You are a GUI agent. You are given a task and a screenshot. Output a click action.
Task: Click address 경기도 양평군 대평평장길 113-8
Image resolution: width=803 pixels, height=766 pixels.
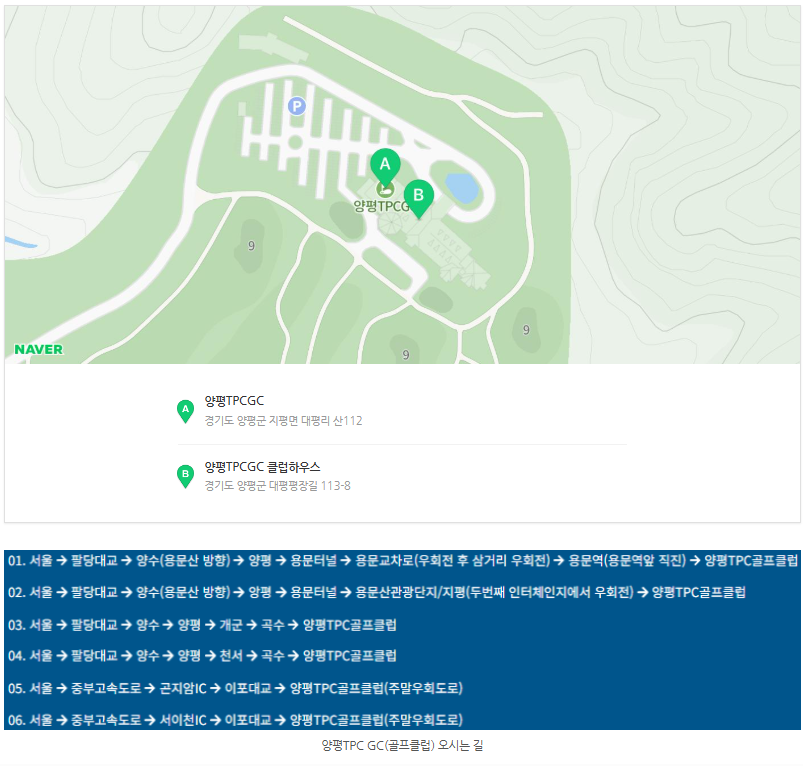tap(278, 485)
